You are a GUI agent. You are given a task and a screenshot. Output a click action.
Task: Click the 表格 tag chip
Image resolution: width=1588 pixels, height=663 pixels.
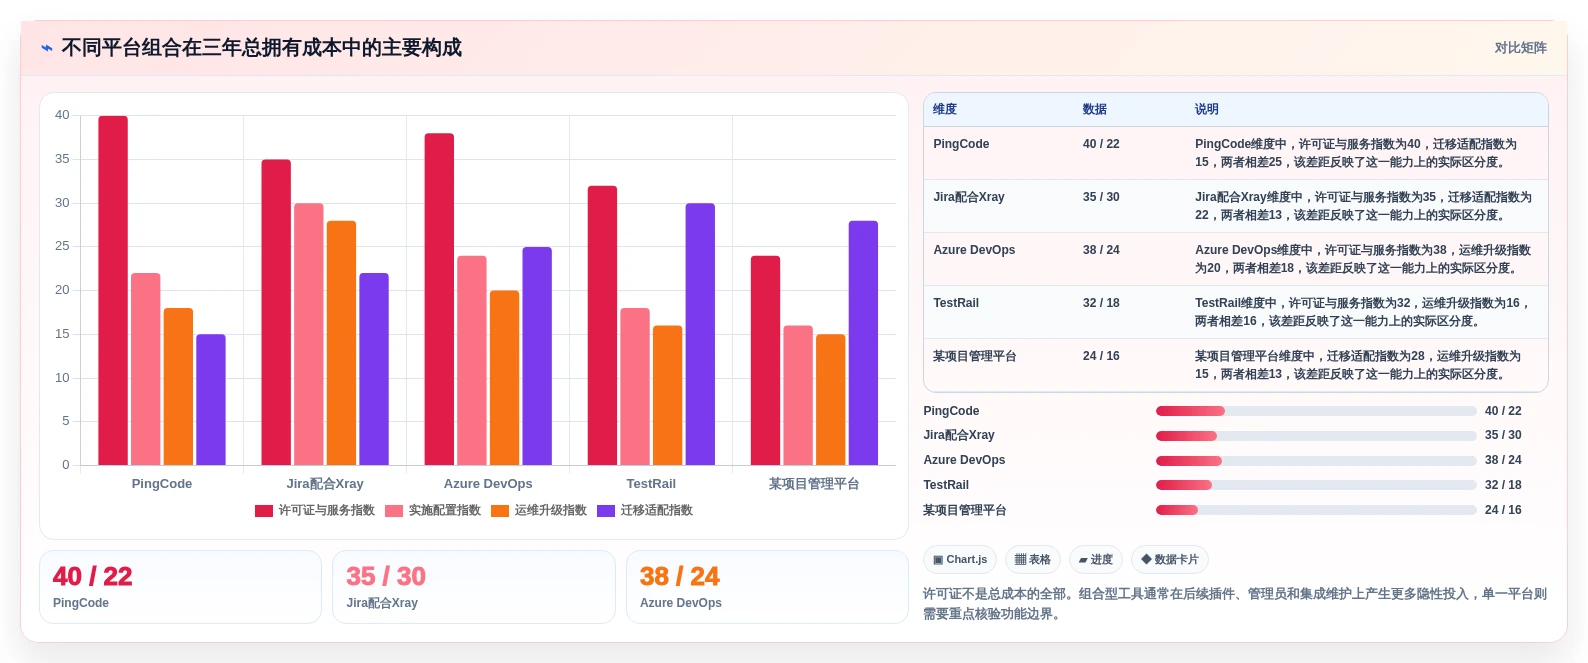coord(1033,560)
